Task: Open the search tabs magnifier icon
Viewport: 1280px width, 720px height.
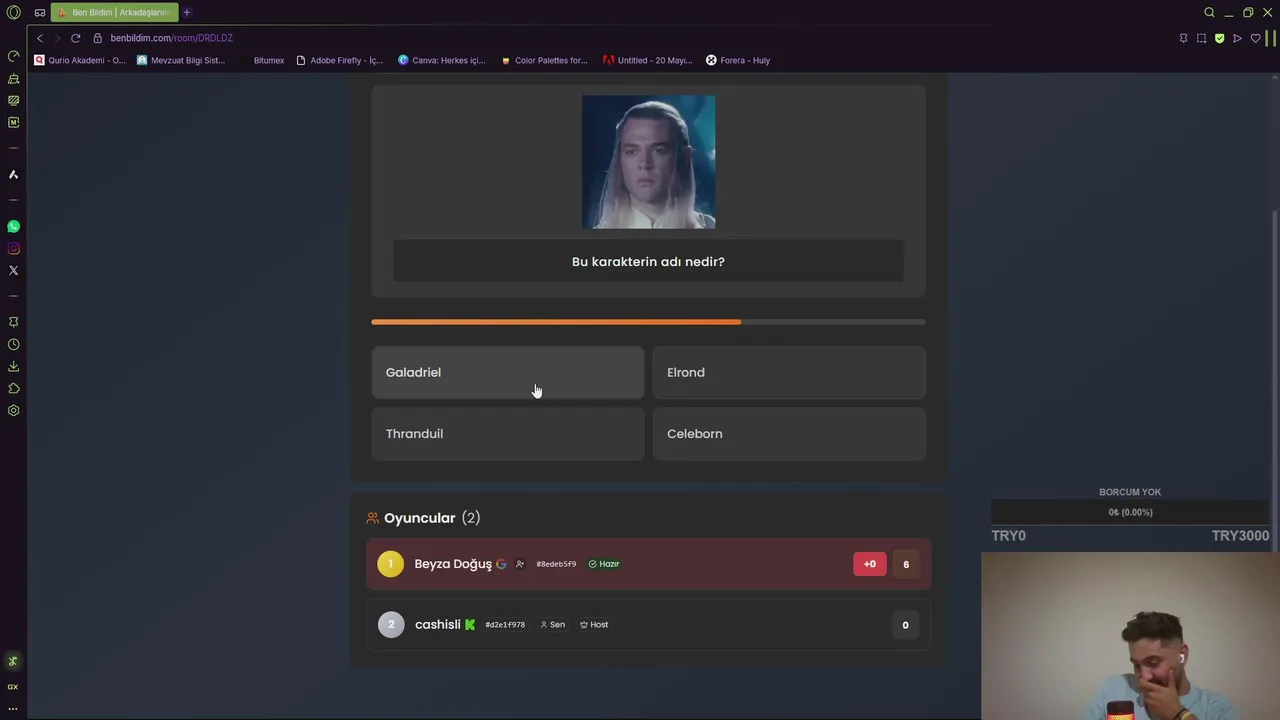Action: pos(1209,13)
